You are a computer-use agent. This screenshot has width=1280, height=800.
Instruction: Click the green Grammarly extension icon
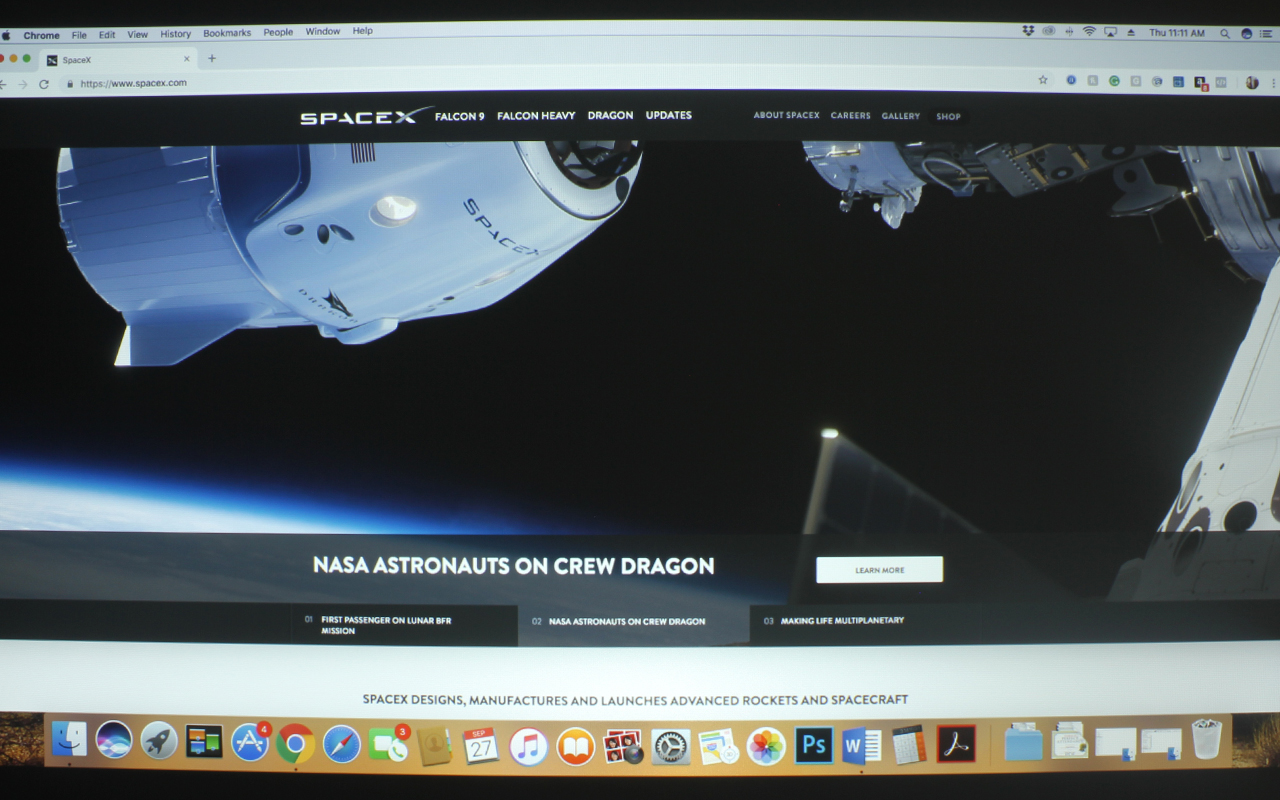click(x=1114, y=81)
